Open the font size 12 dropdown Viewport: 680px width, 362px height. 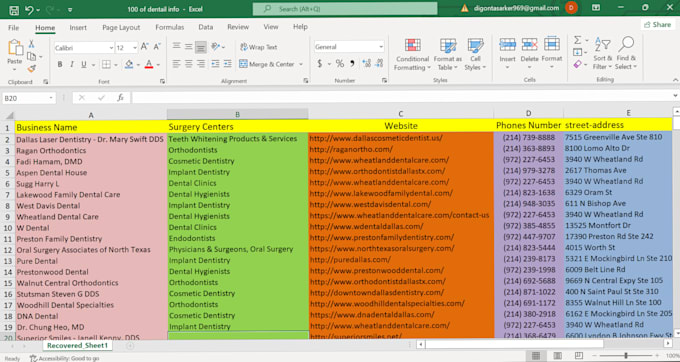pyautogui.click(x=135, y=47)
